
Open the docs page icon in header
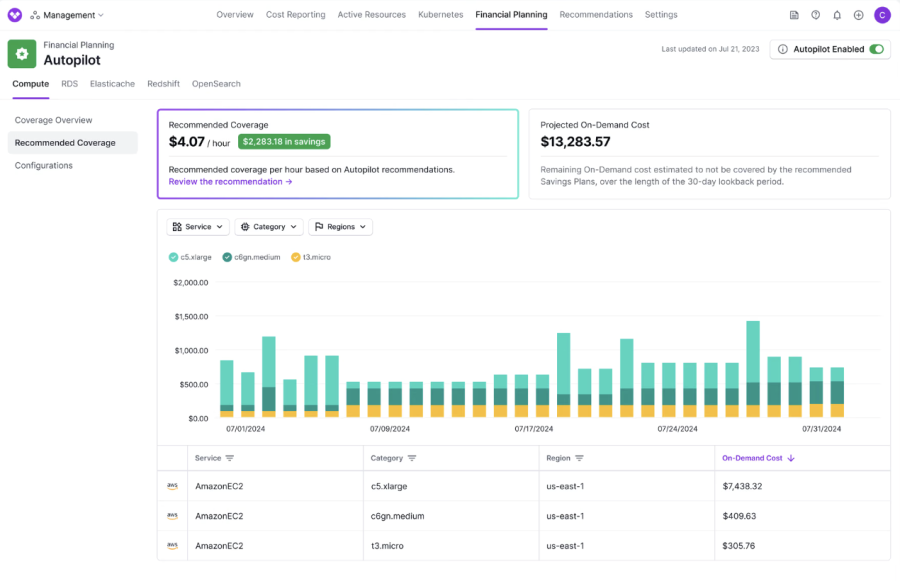coord(794,15)
